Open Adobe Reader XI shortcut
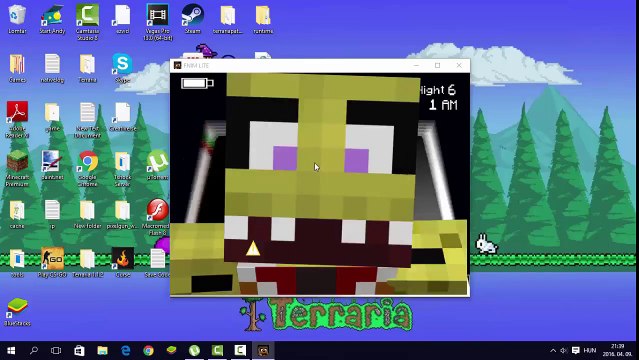 17,119
